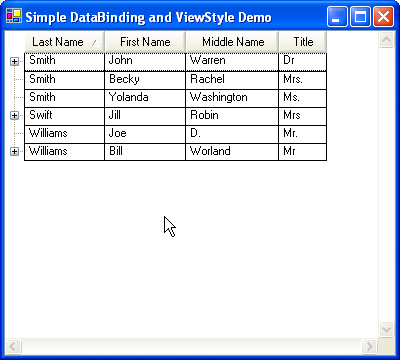
Task: Select the cell 'Bill'
Action: coord(145,152)
